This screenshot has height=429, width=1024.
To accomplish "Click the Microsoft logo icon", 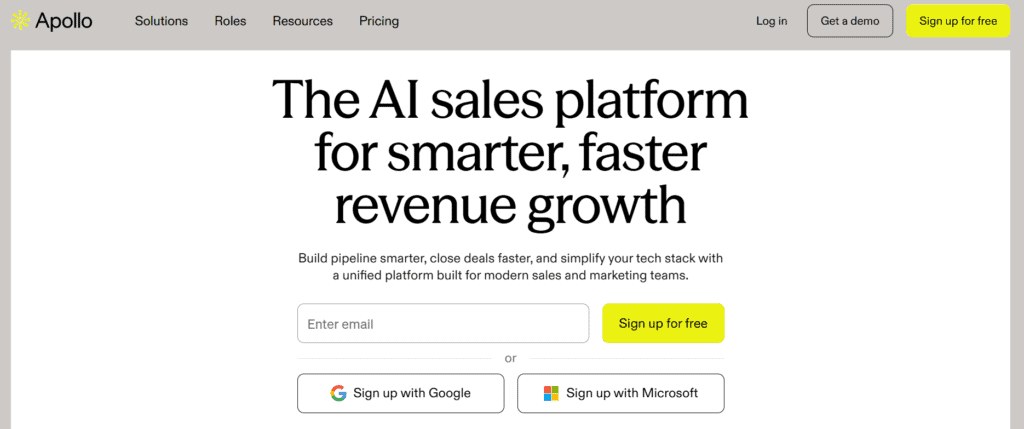I will coord(551,393).
